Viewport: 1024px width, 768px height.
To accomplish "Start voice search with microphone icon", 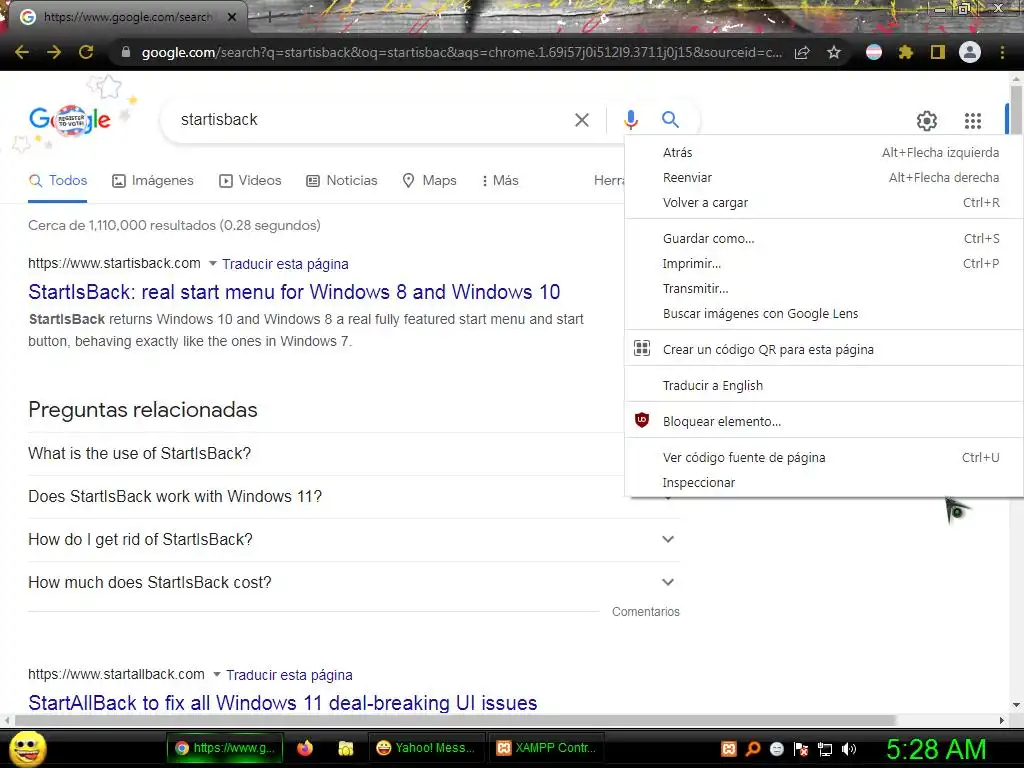I will click(x=631, y=120).
